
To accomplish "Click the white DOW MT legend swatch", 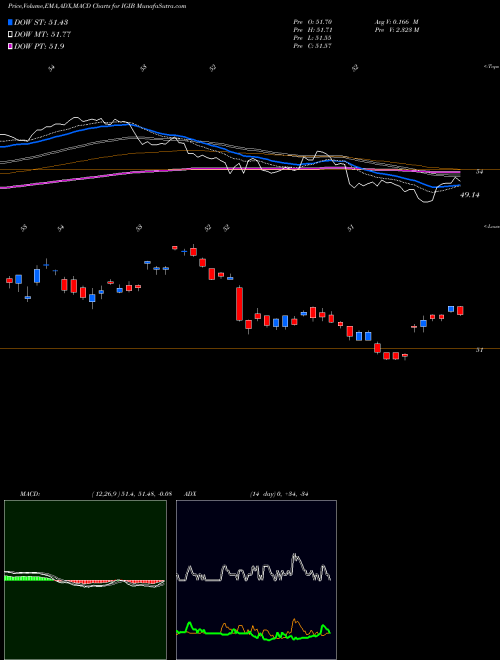I will 10,35.
